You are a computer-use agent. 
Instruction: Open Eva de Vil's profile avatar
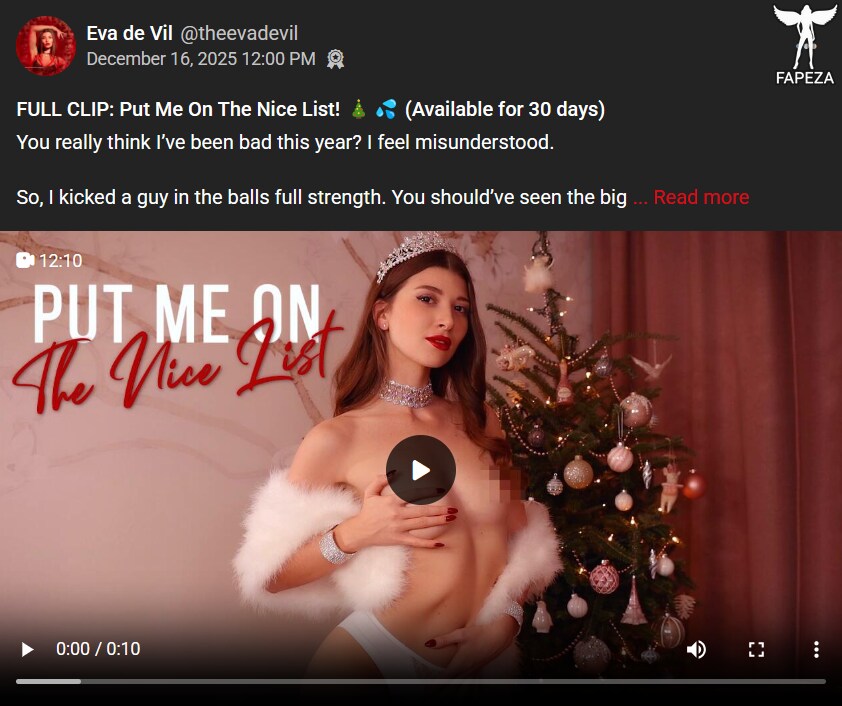[x=46, y=46]
